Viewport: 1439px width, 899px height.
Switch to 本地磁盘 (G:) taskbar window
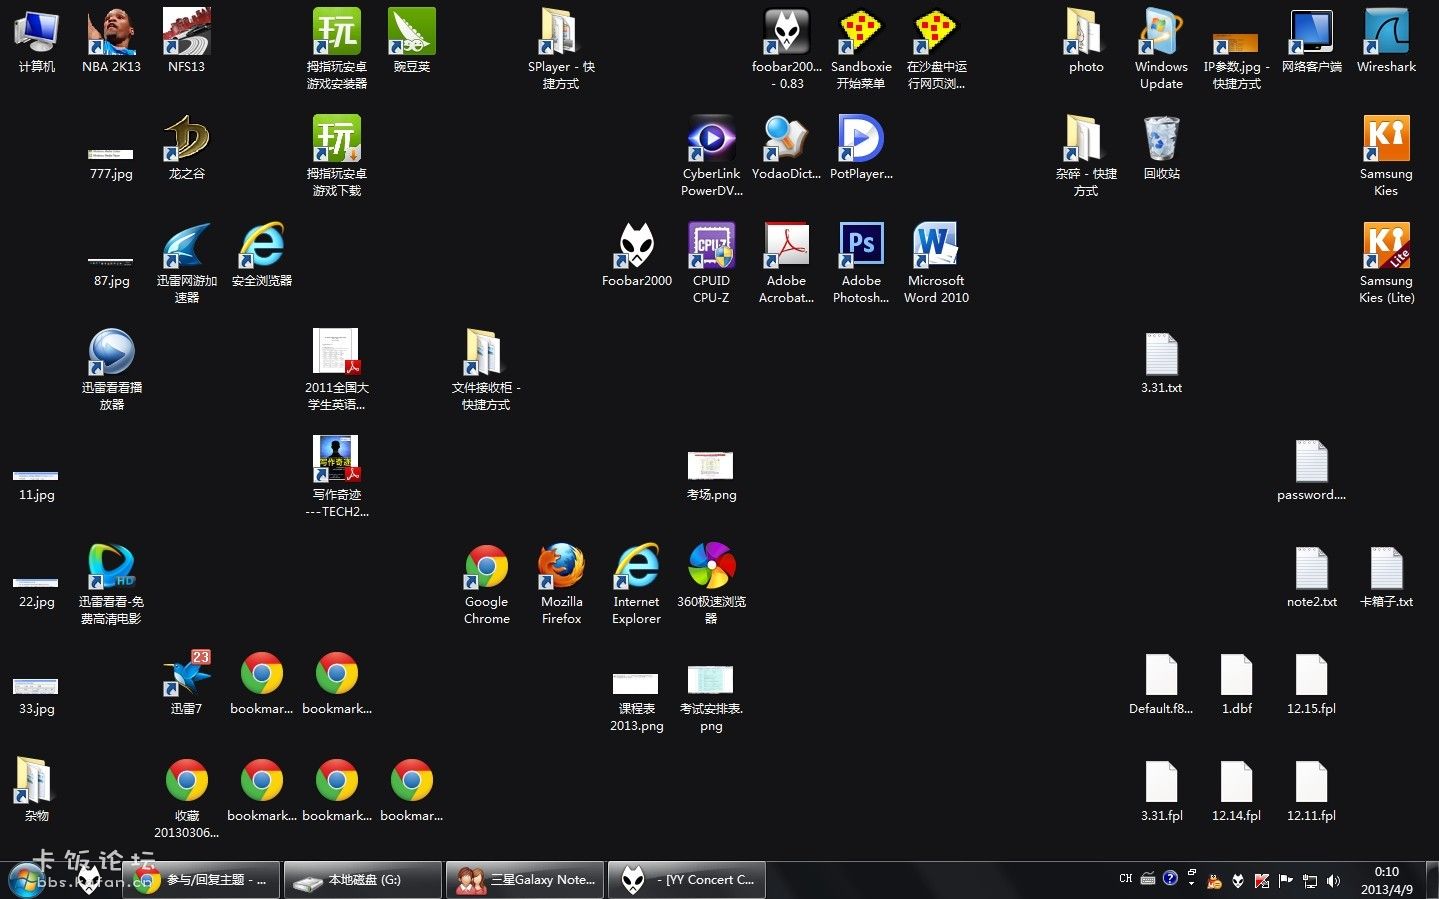pos(363,880)
